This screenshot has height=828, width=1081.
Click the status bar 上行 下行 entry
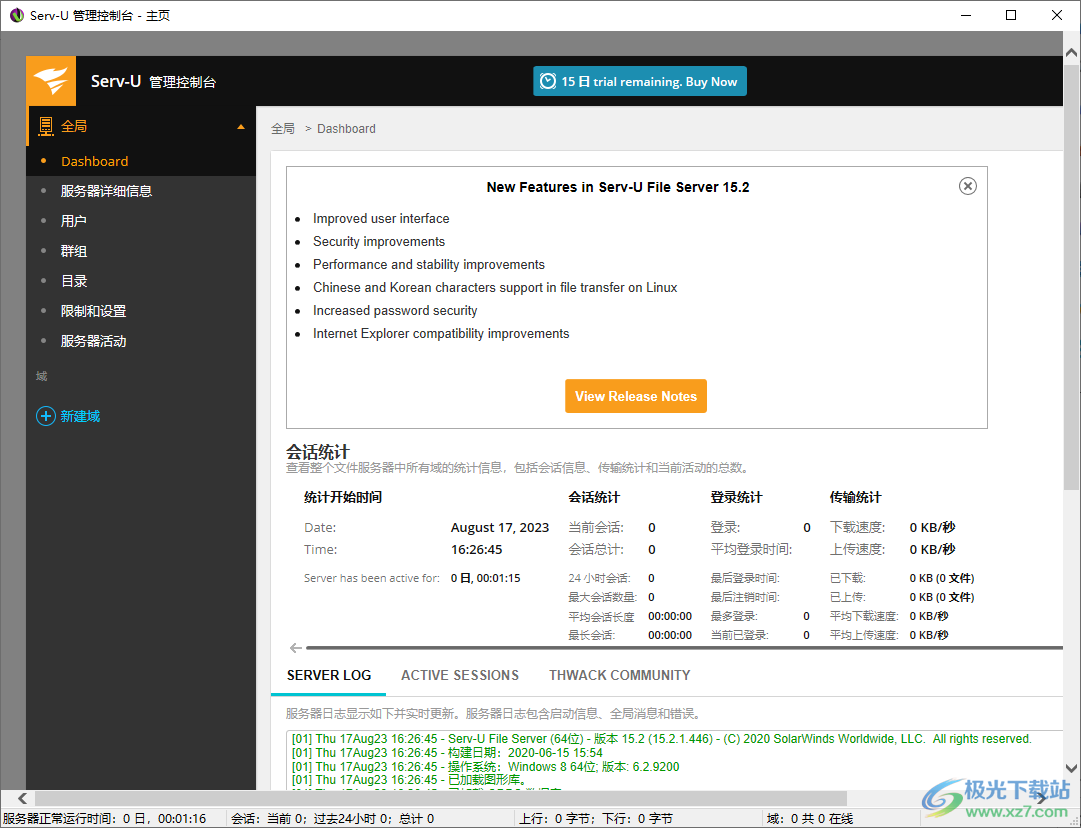(596, 819)
